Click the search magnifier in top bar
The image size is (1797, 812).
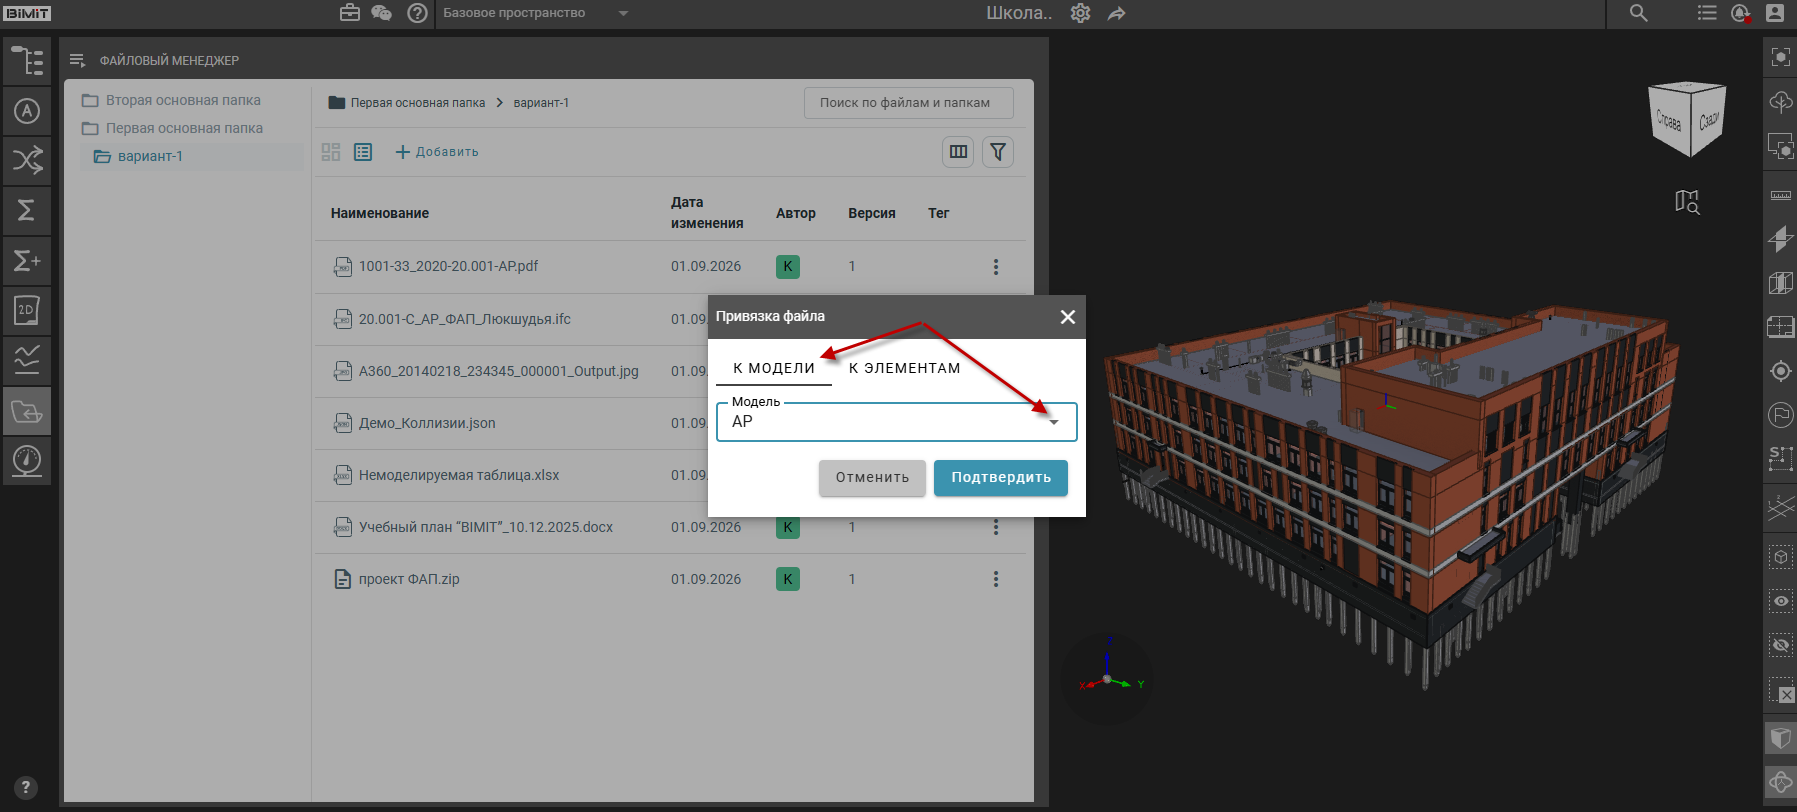pyautogui.click(x=1638, y=13)
